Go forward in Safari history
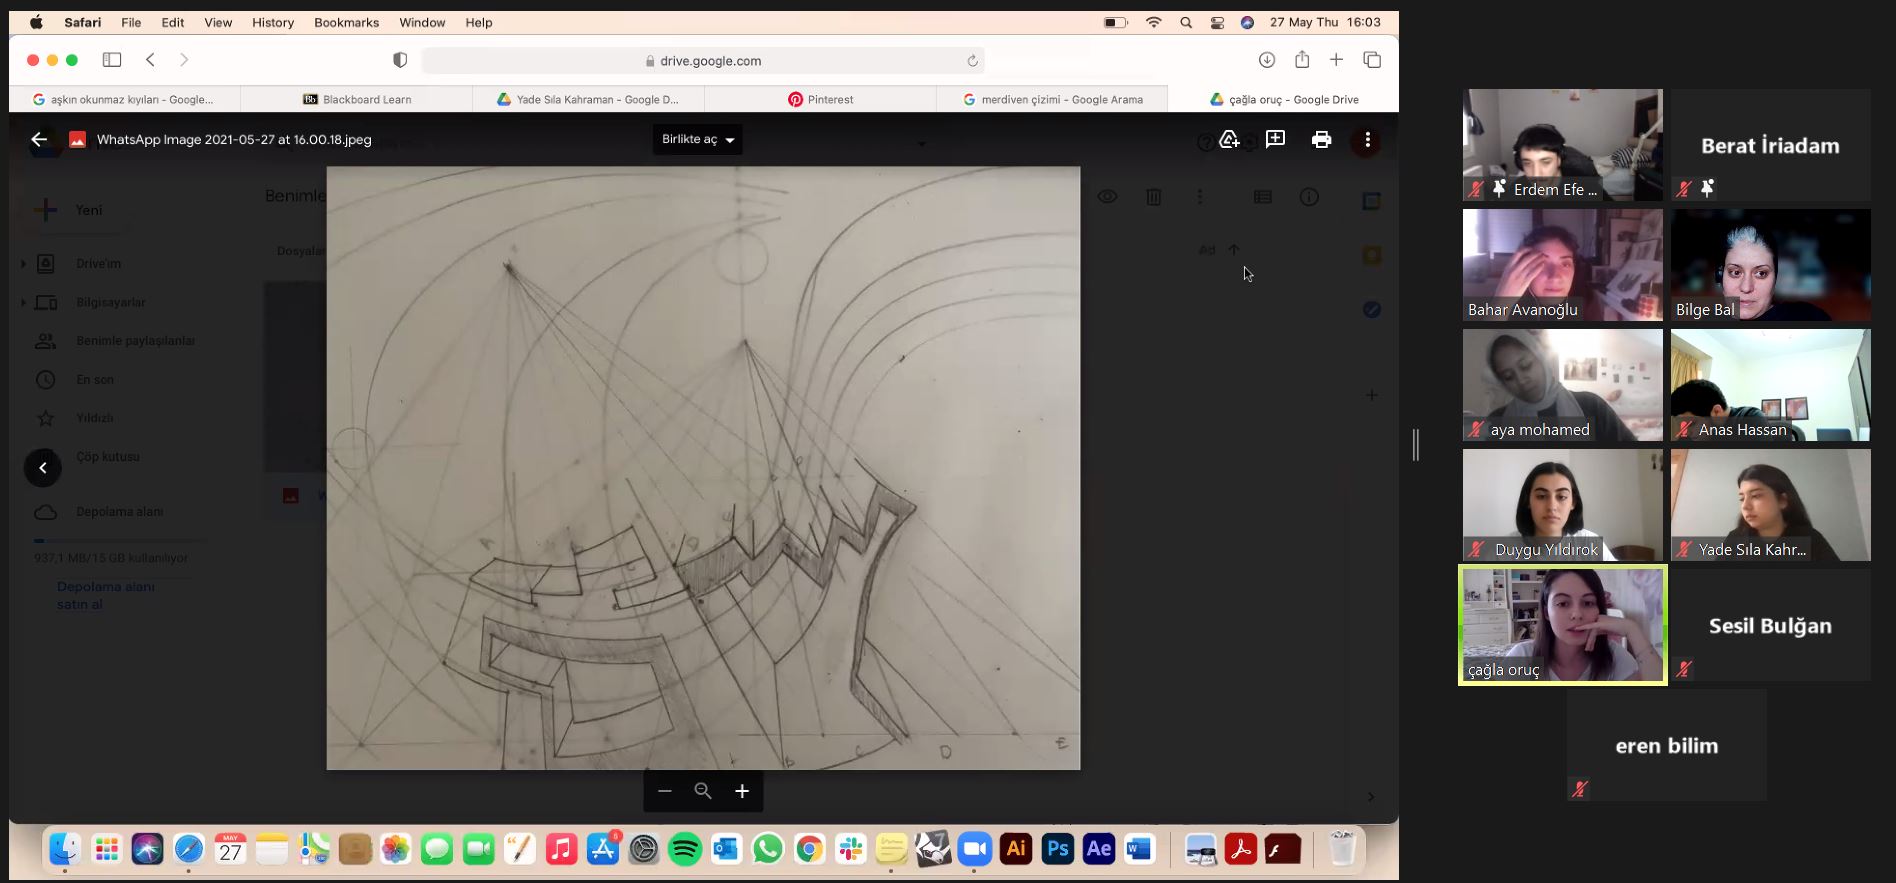The image size is (1896, 883). coord(184,60)
